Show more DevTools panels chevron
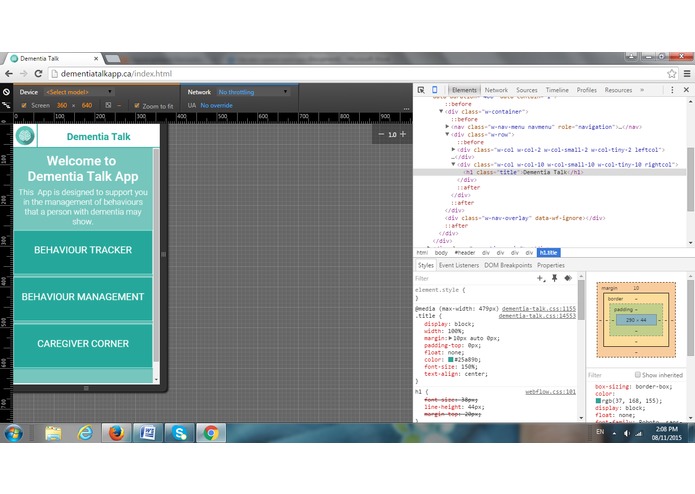The height and width of the screenshot is (494, 695). click(642, 90)
